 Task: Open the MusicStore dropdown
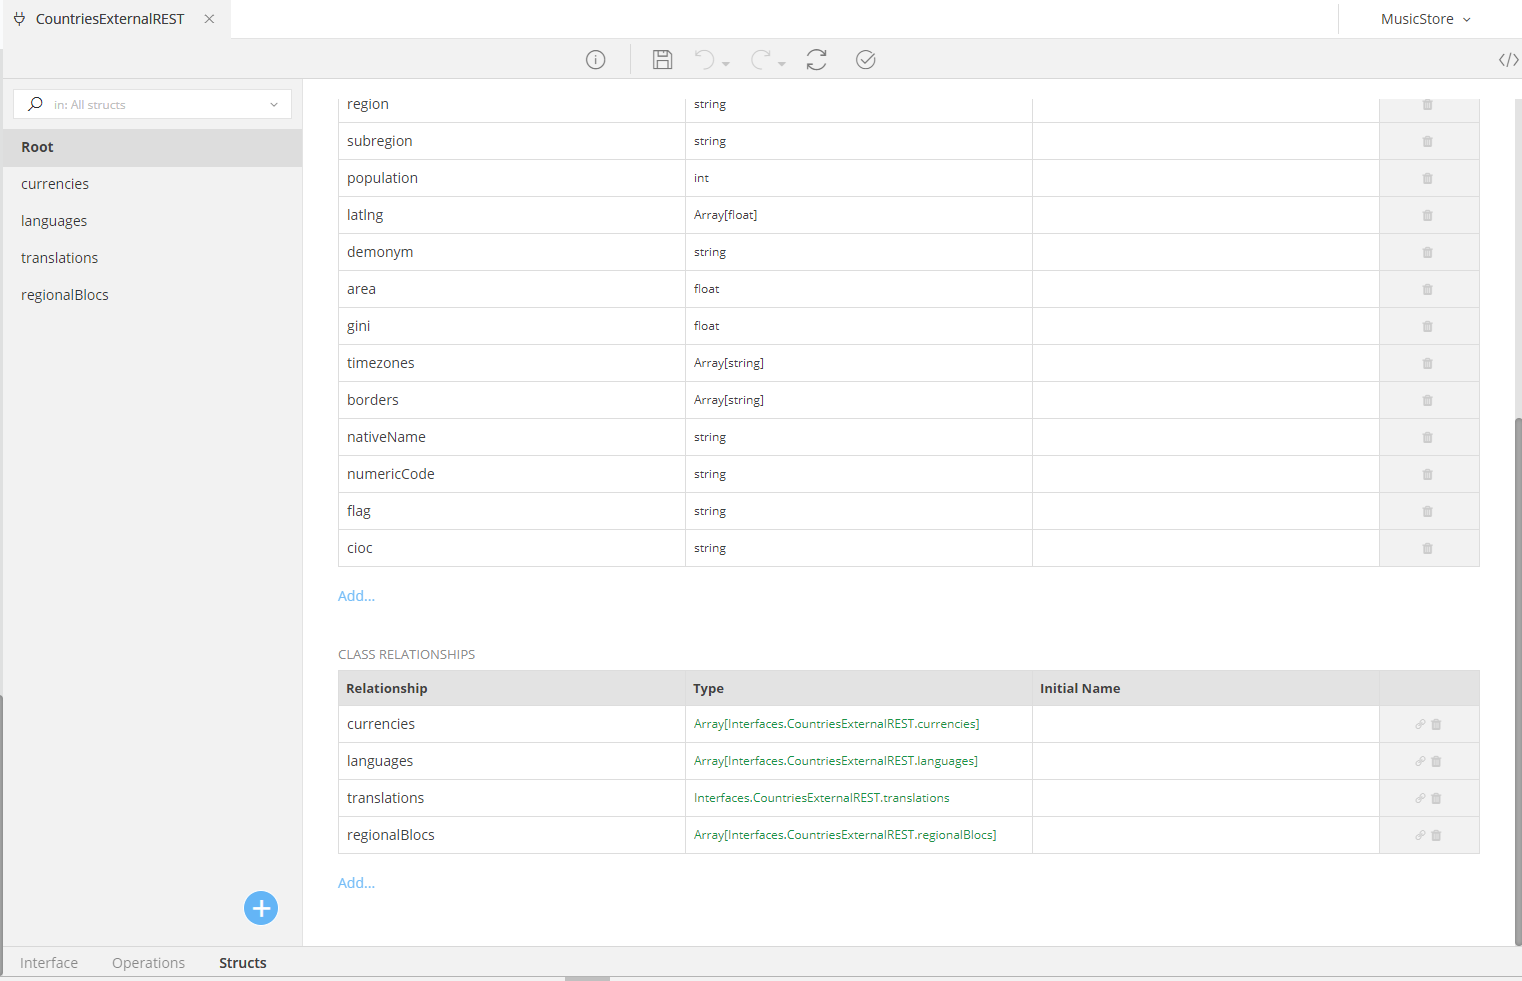pyautogui.click(x=1425, y=19)
